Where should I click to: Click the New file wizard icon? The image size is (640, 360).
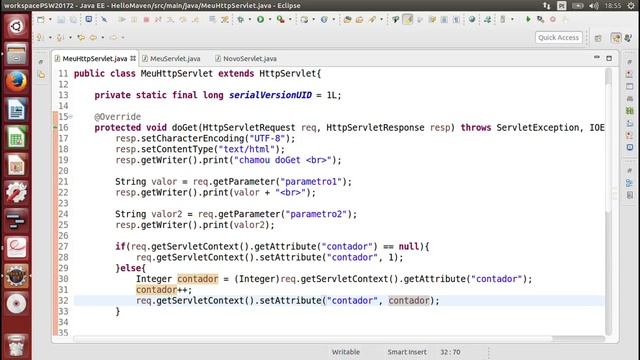pyautogui.click(x=41, y=19)
